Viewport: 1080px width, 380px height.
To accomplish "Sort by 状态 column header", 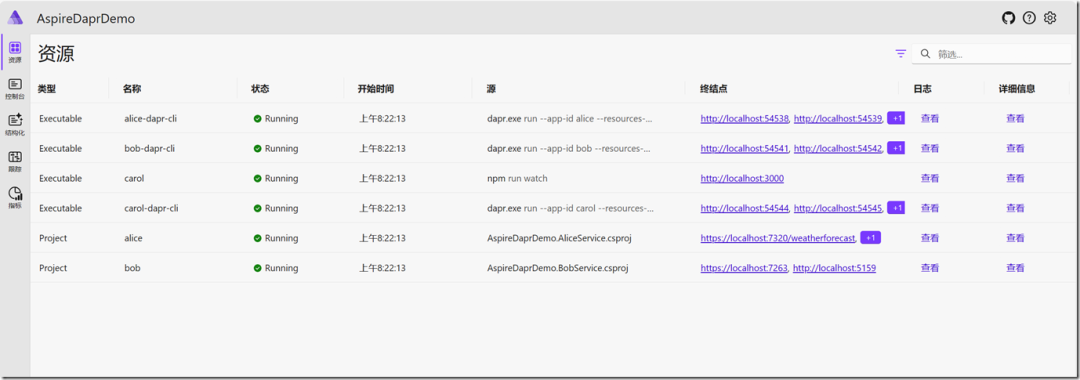I will point(260,89).
